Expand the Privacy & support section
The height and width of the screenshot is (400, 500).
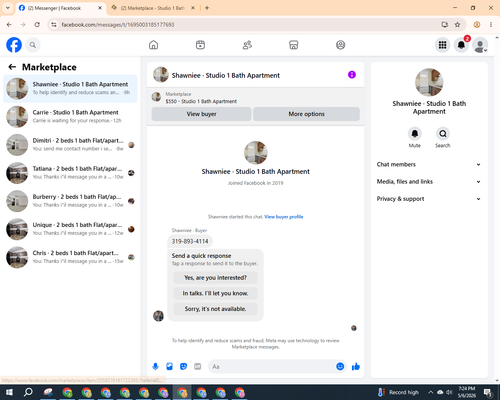(429, 199)
